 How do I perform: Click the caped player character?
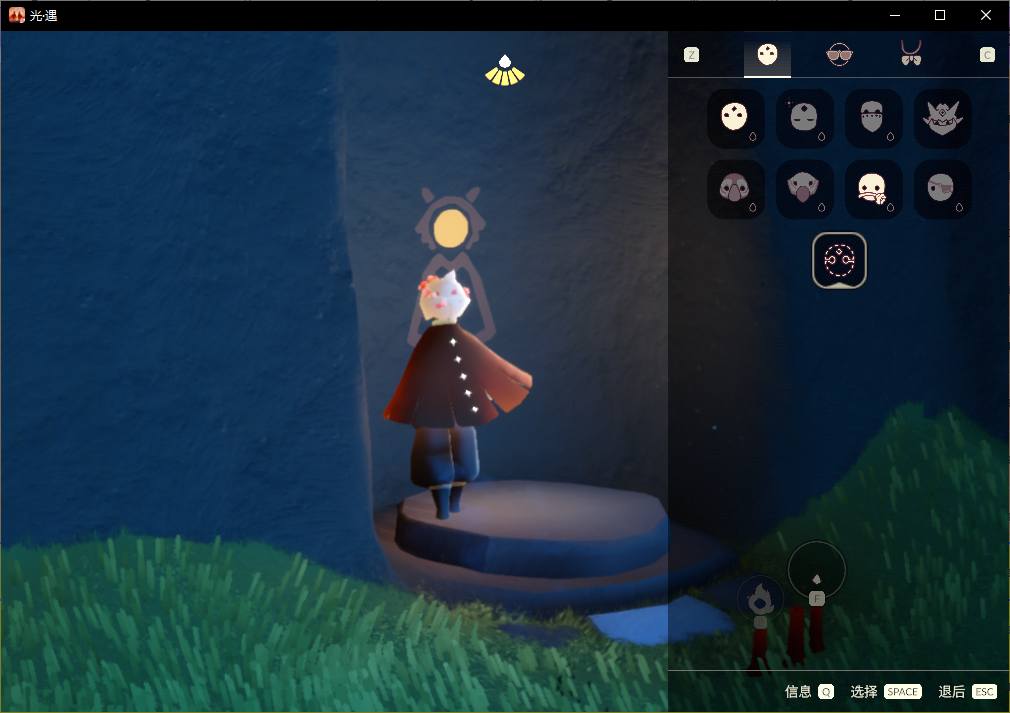click(x=457, y=393)
